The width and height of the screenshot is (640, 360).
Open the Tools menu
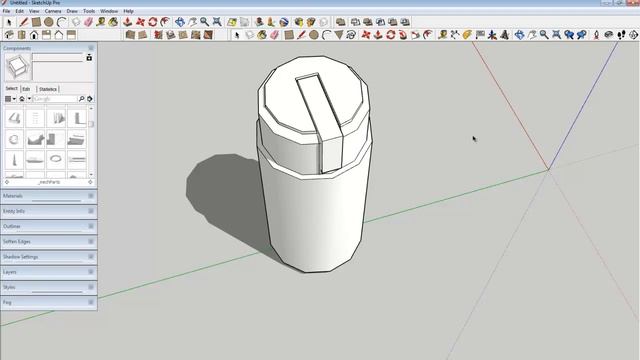coord(89,11)
